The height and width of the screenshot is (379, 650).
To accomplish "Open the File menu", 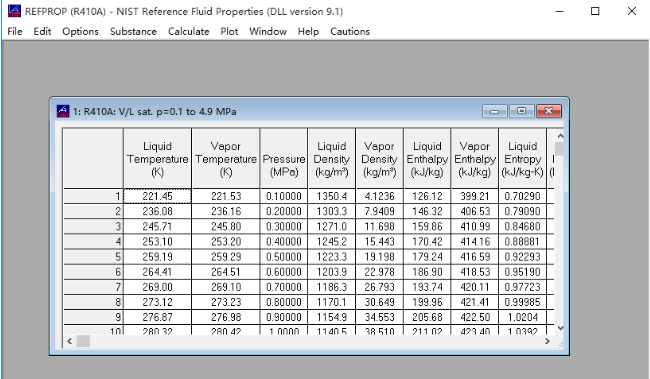I will 15,32.
